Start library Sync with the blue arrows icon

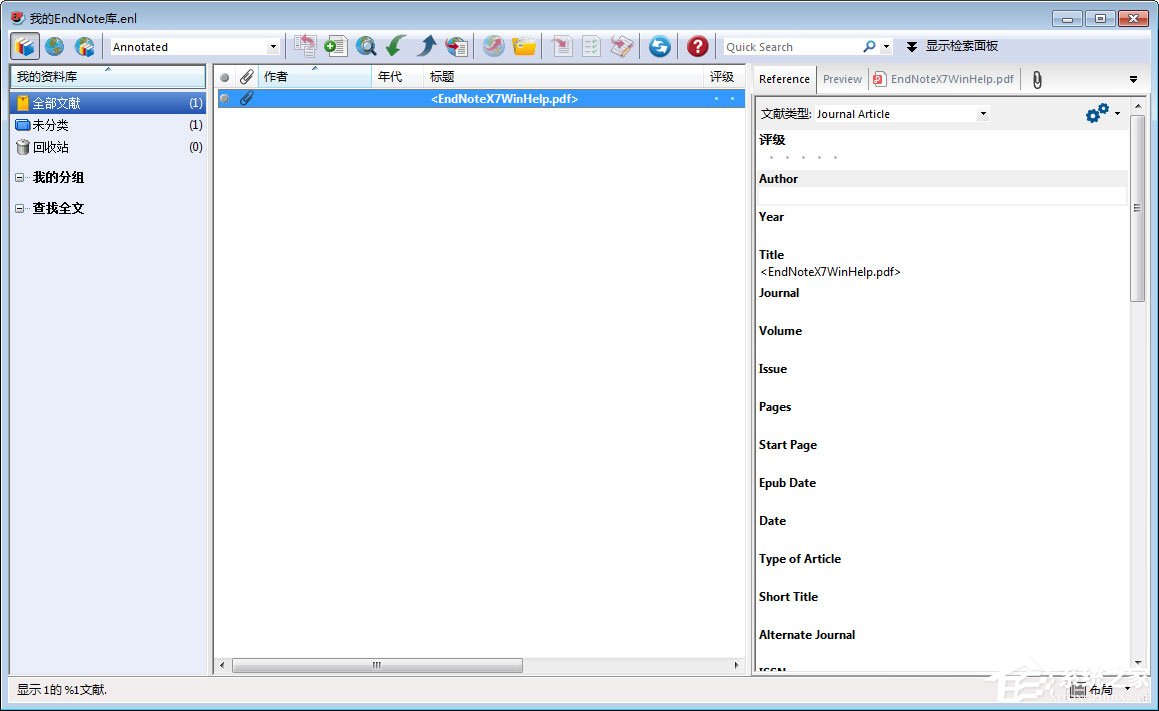point(660,46)
